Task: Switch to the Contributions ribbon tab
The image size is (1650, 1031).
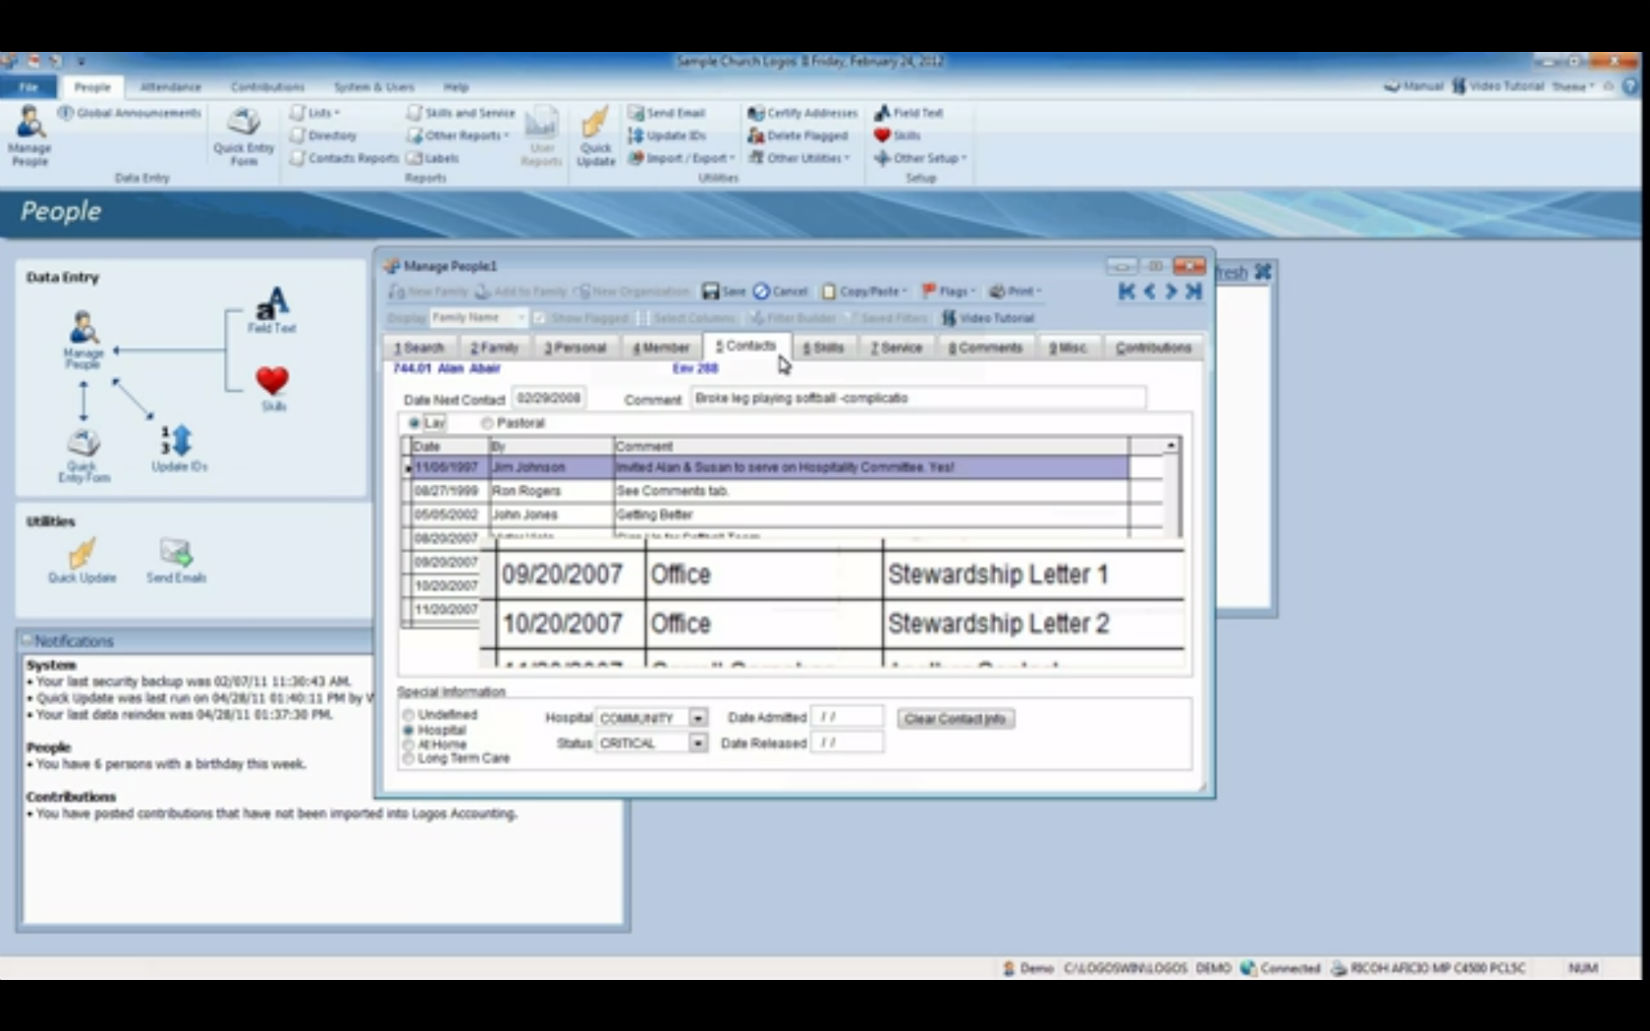Action: (x=267, y=87)
